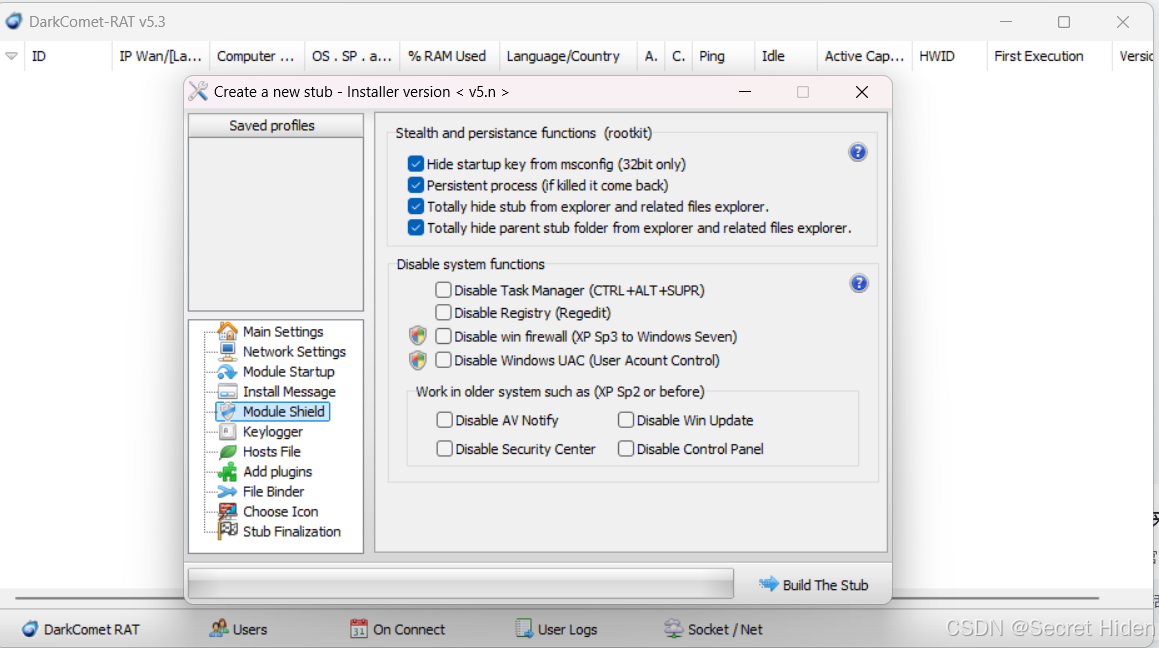This screenshot has height=648, width=1159.
Task: Click the shield icon beside Disable win firewall
Action: [x=418, y=336]
